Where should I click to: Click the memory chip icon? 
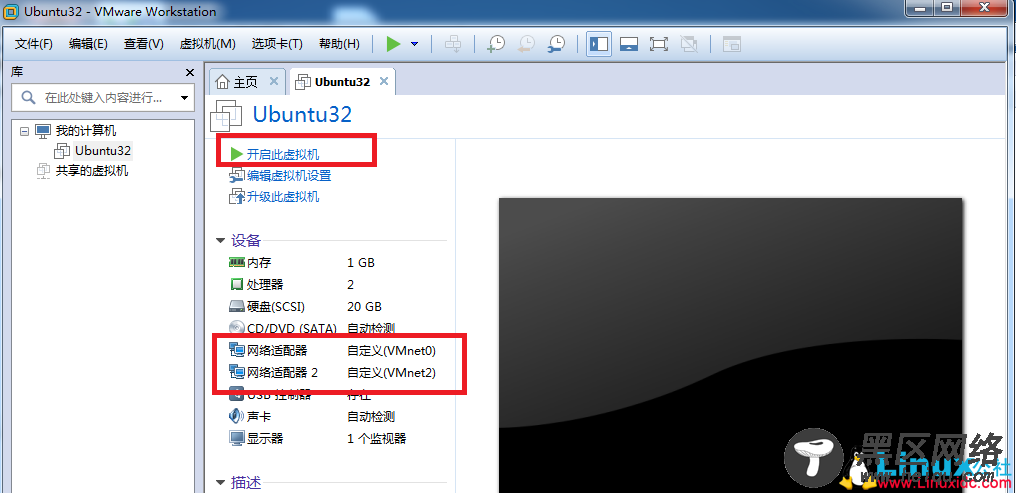[237, 262]
